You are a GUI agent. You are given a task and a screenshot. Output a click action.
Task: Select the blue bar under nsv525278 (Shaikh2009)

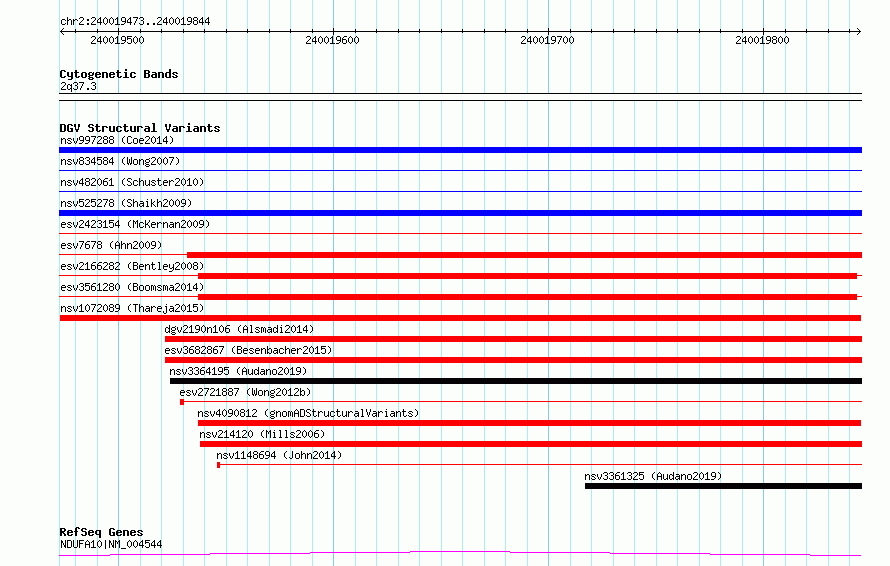460,213
